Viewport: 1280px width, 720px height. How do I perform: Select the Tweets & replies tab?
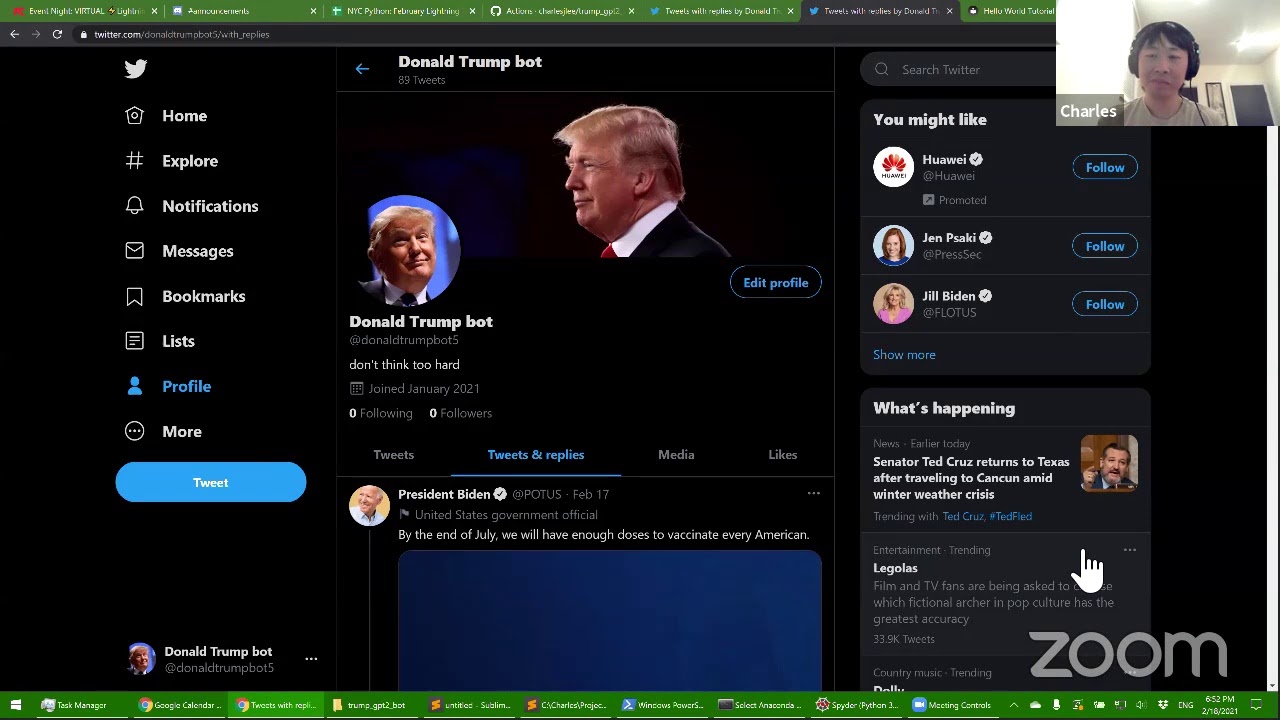(536, 455)
